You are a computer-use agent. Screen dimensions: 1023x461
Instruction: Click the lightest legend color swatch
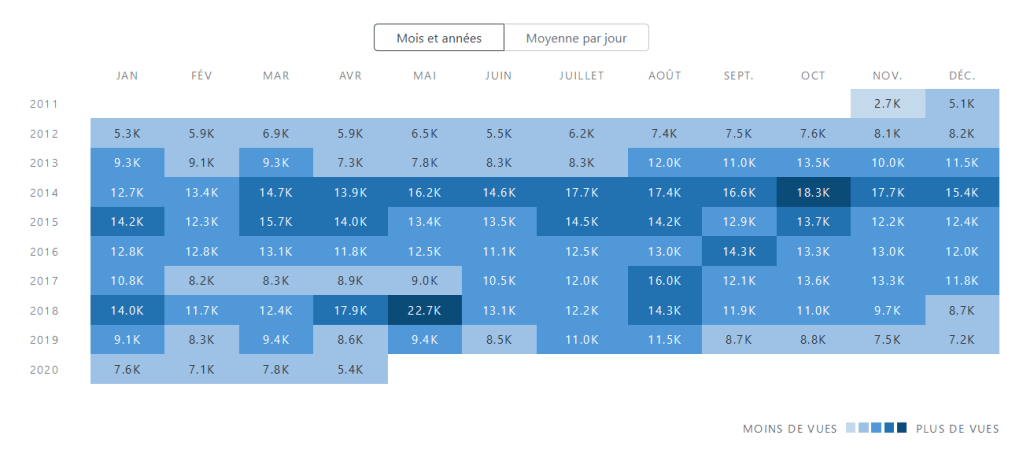tap(851, 429)
